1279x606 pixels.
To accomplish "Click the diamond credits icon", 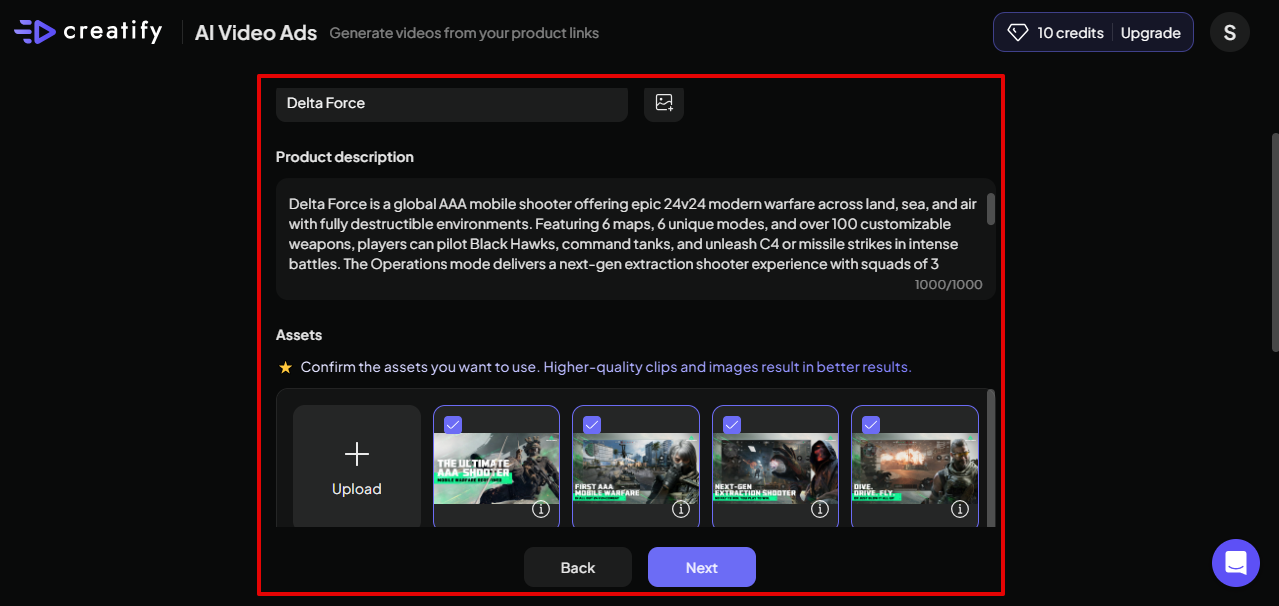I will click(x=1017, y=33).
